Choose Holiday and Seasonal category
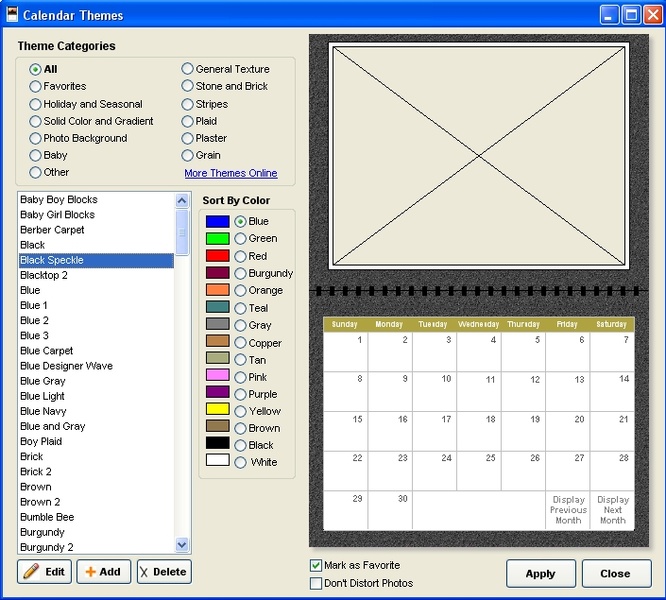Screen dimensions: 666x600 [x=35, y=104]
